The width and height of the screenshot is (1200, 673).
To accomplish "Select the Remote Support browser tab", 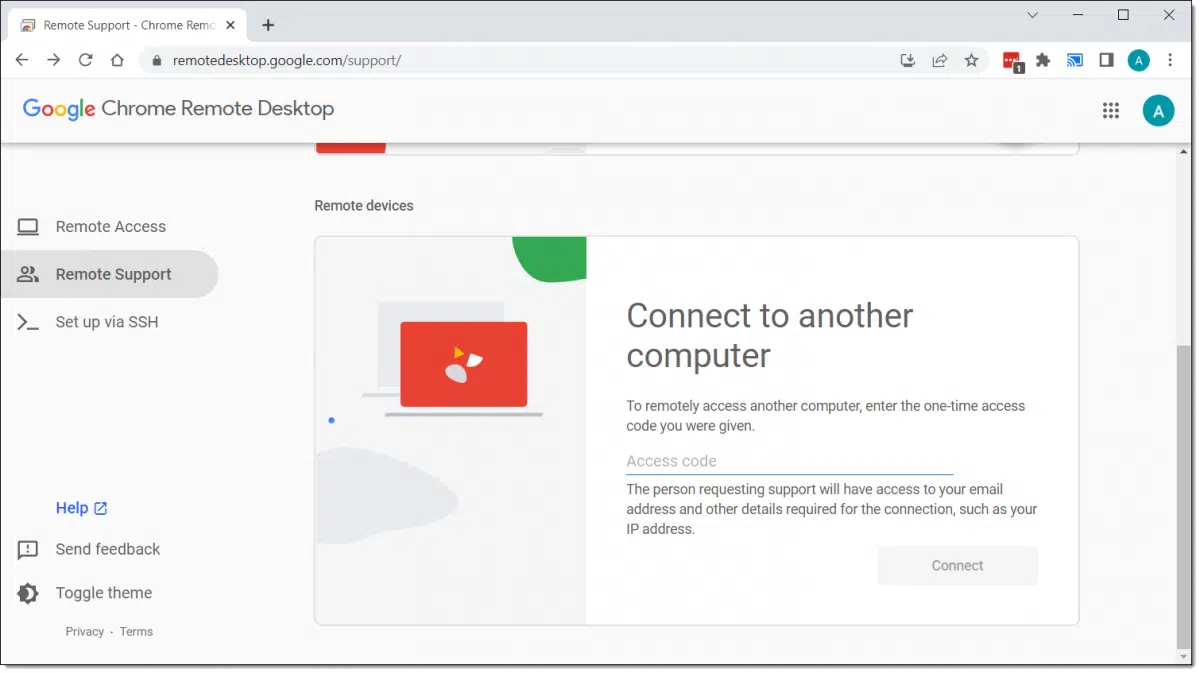I will click(129, 25).
